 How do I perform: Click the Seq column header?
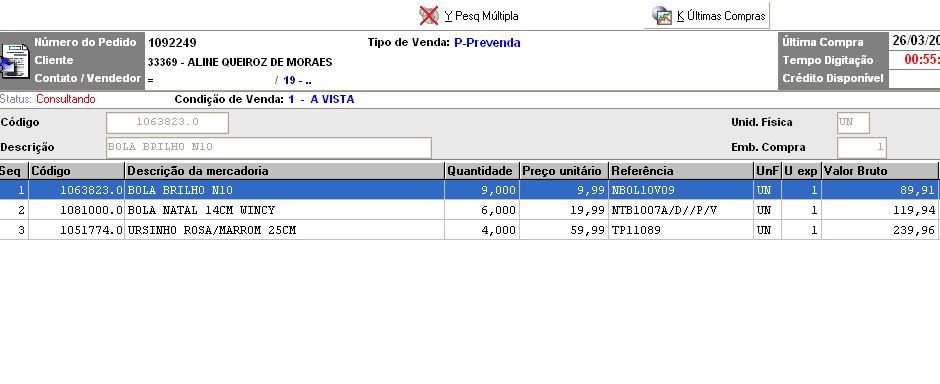click(x=14, y=171)
